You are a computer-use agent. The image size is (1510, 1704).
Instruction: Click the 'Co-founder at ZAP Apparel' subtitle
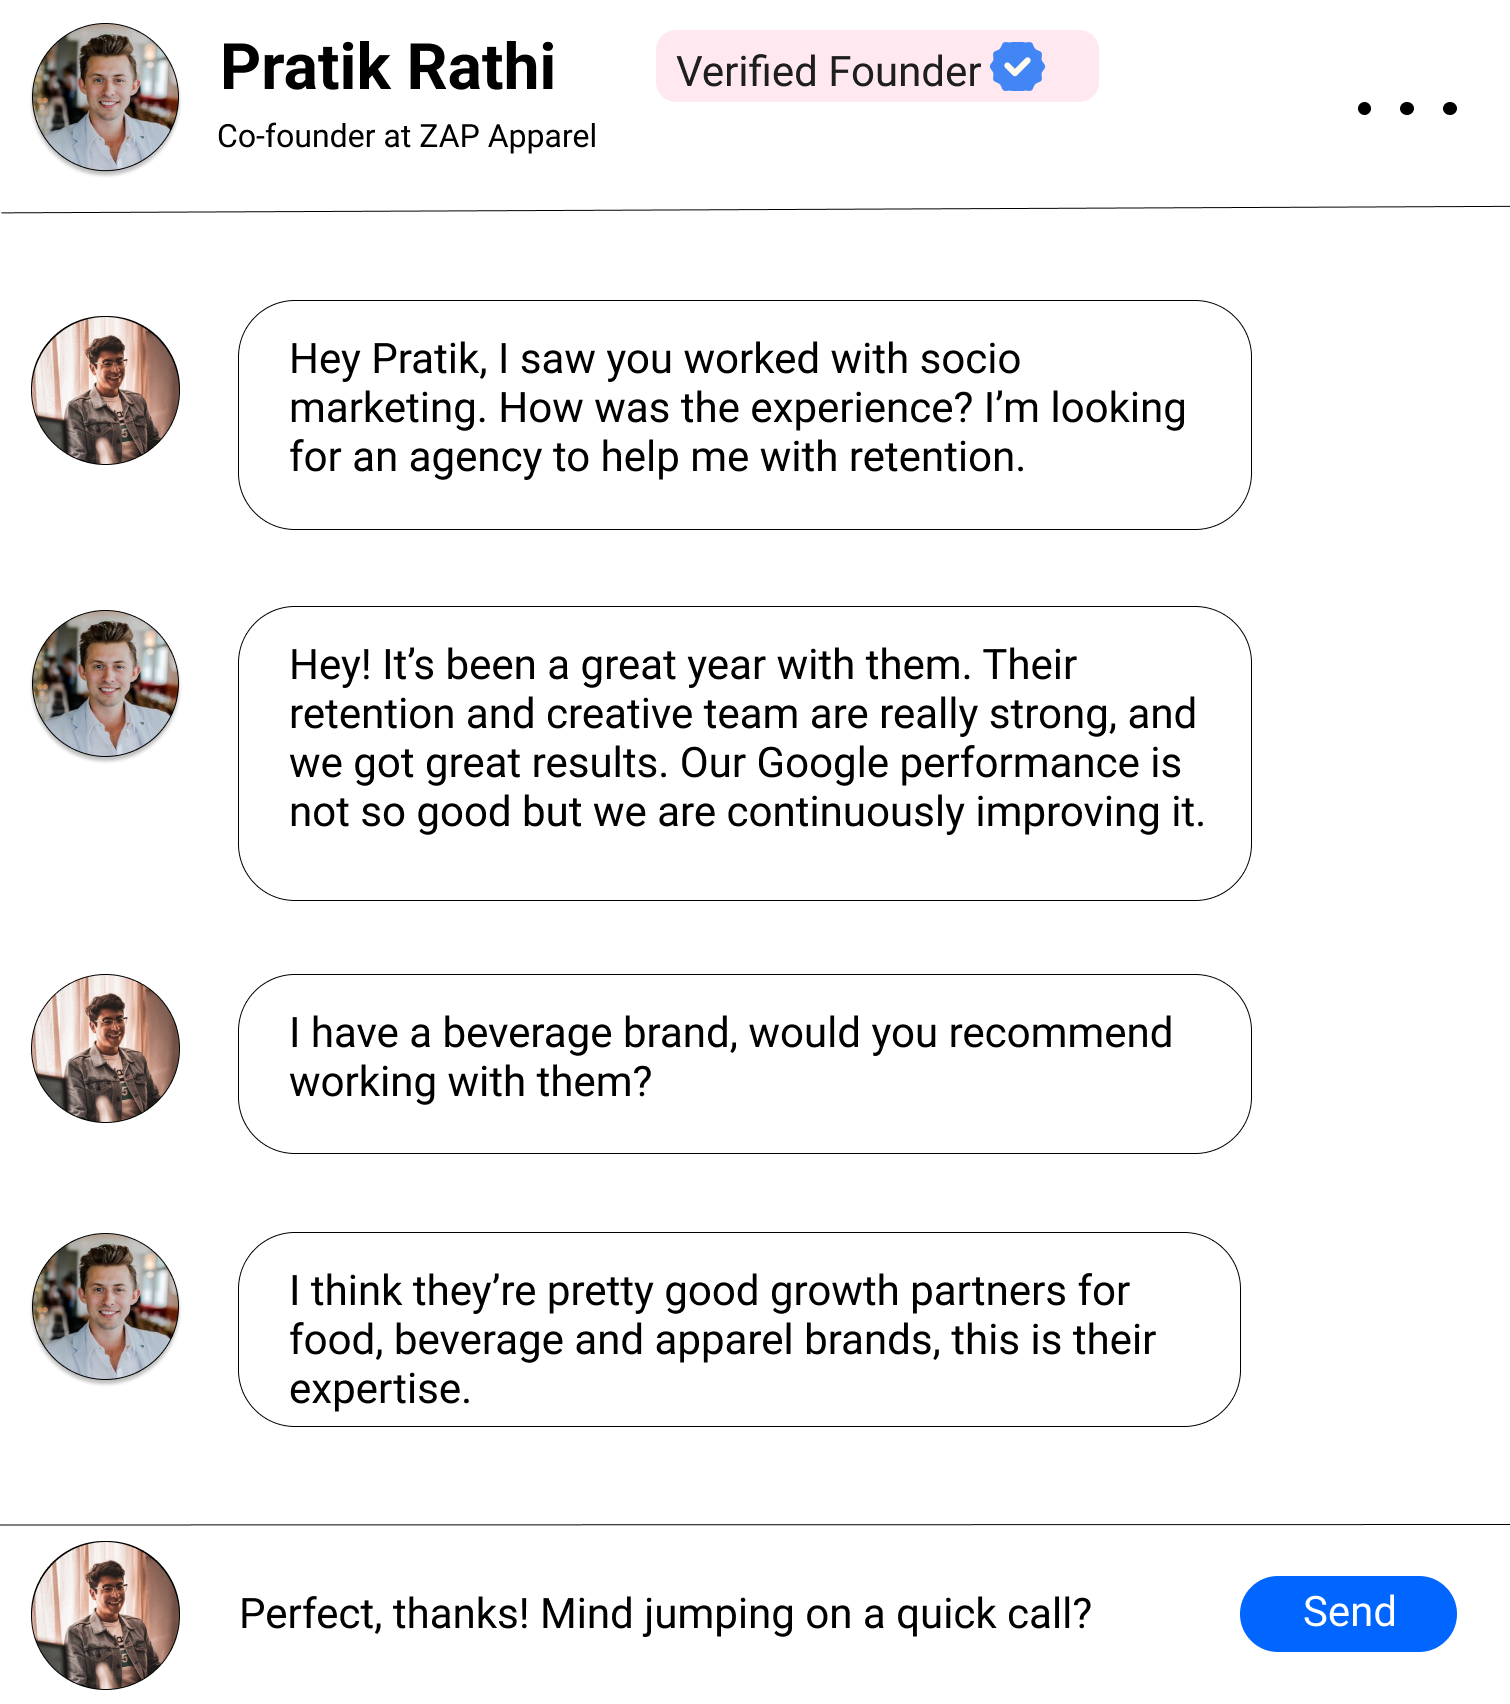pos(406,136)
